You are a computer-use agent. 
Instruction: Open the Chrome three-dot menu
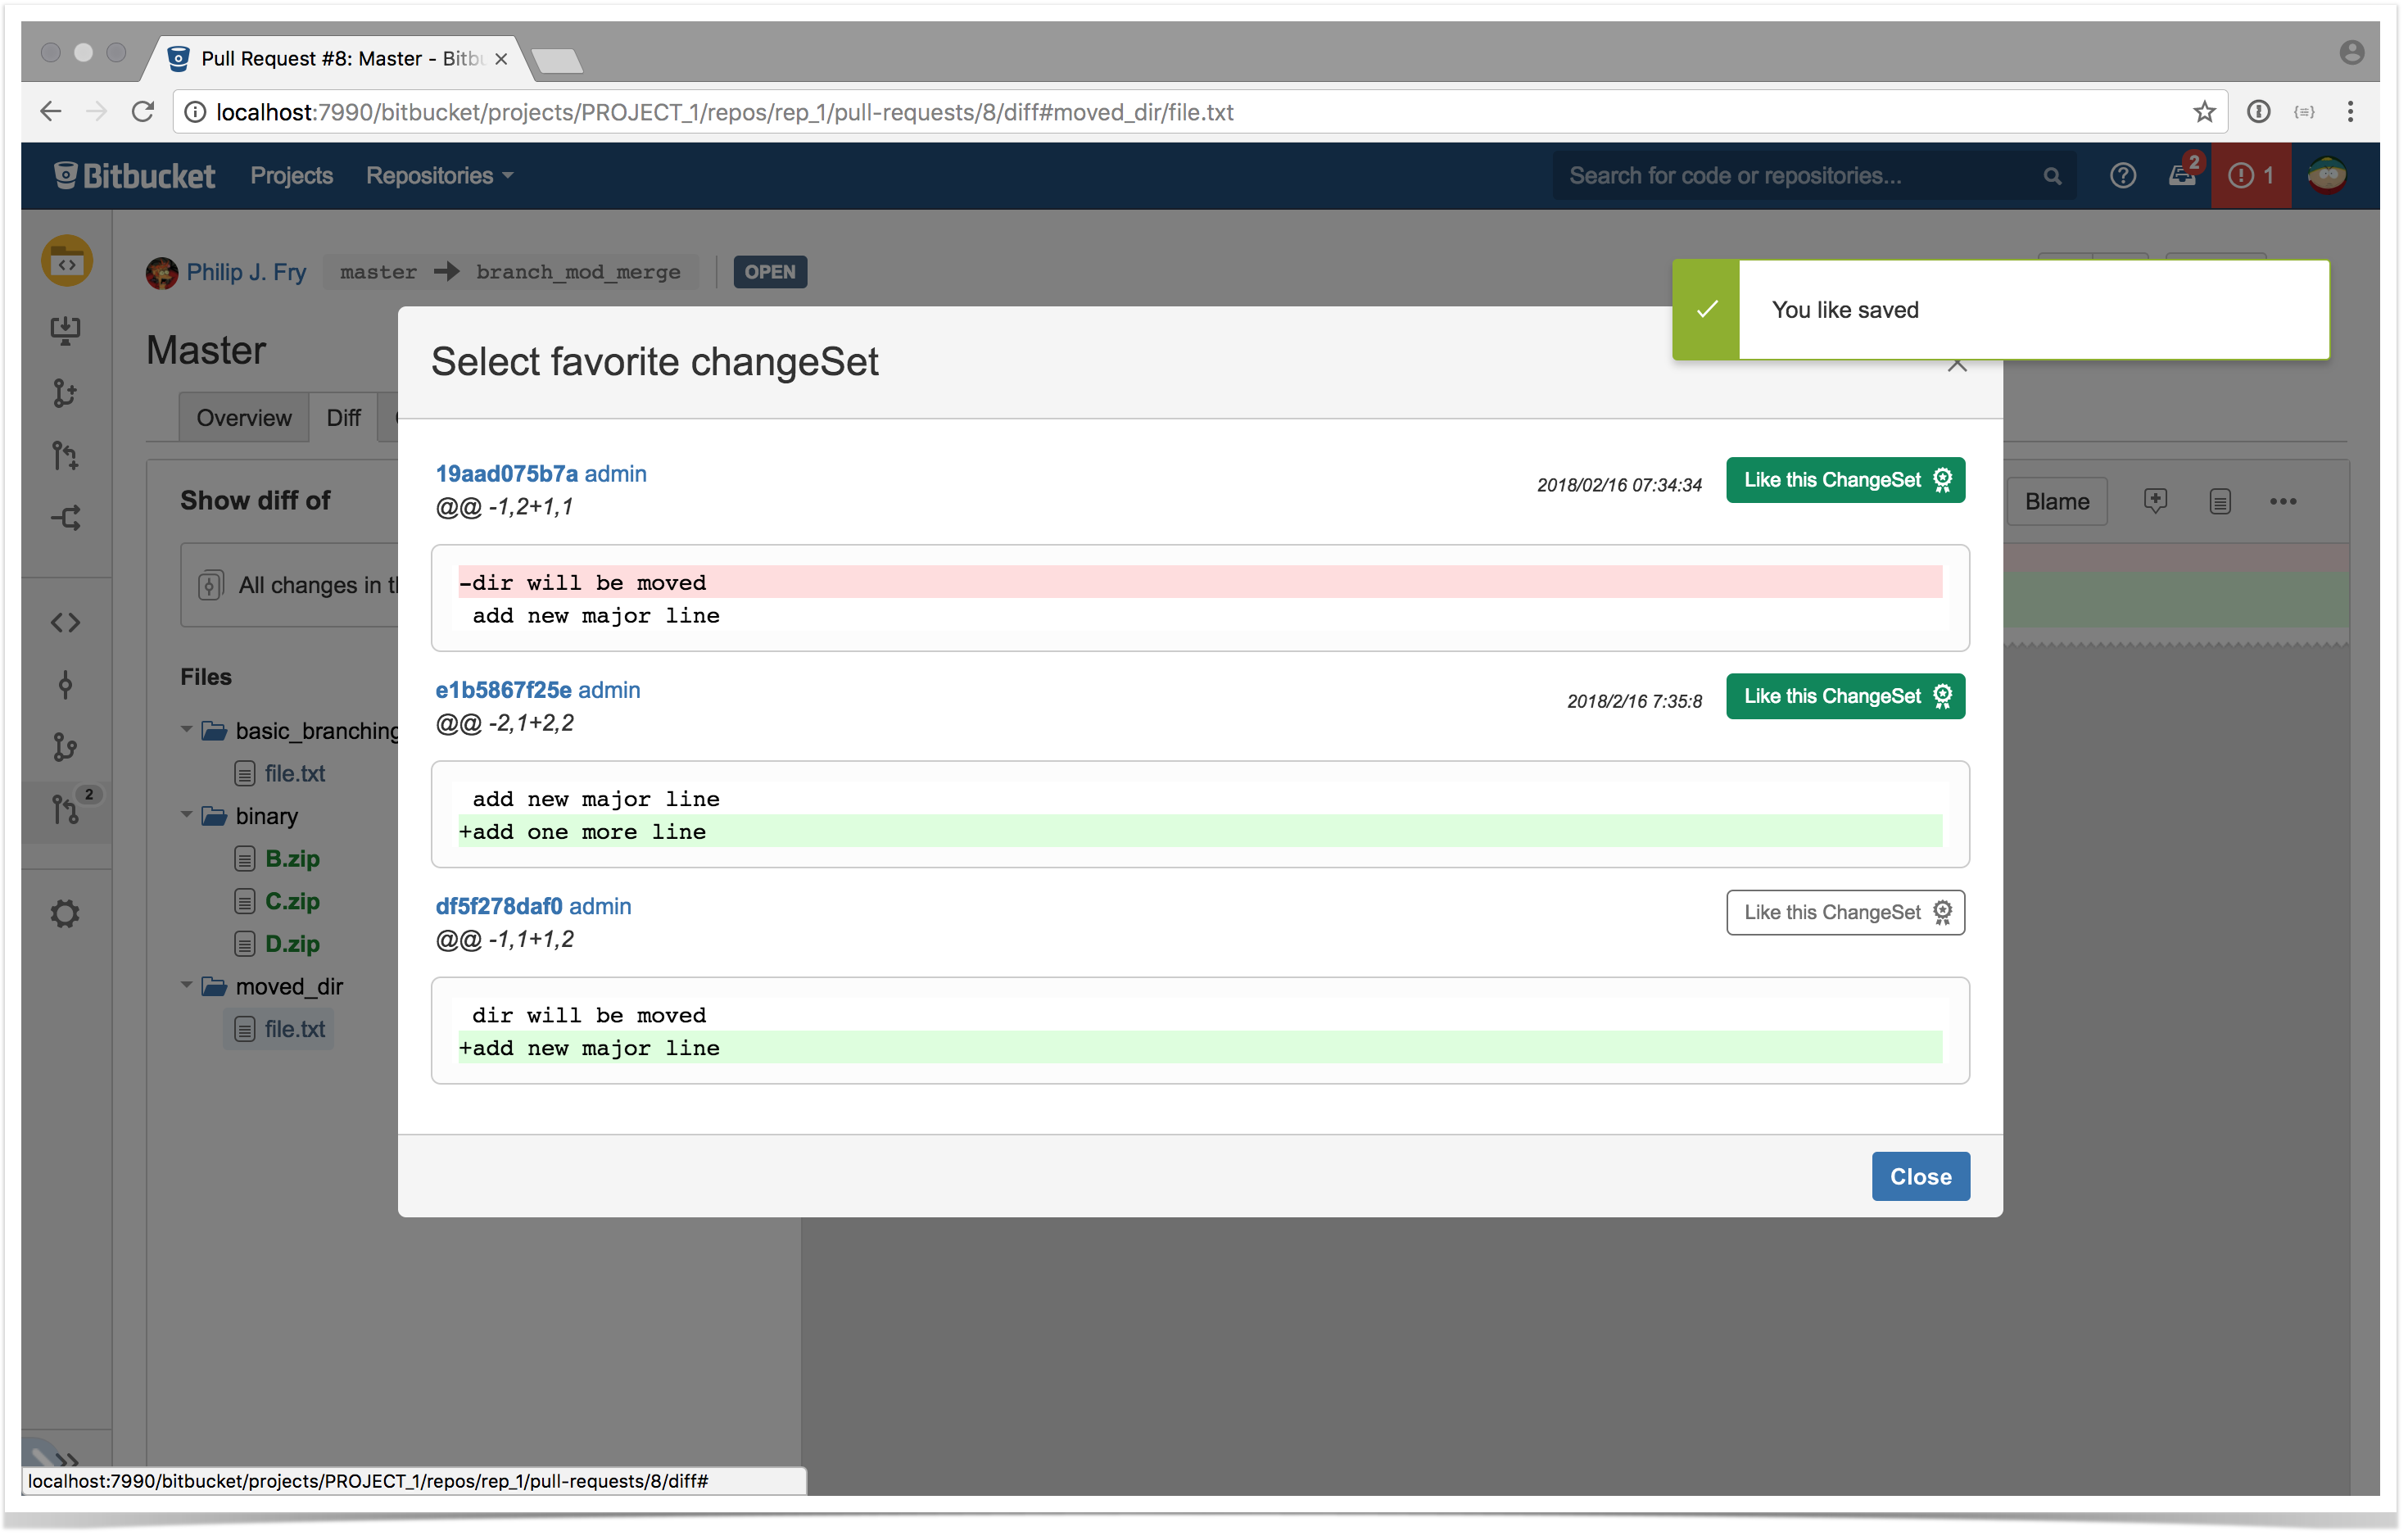coord(2350,112)
